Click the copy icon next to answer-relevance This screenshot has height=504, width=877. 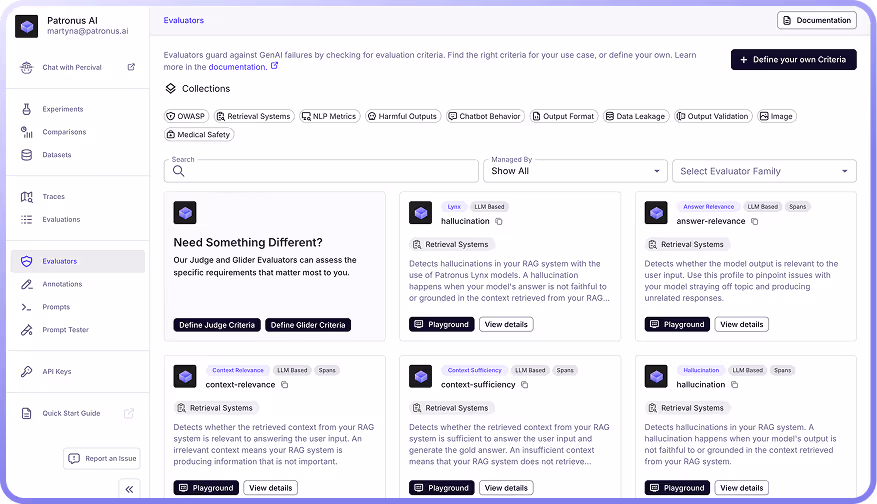click(755, 221)
